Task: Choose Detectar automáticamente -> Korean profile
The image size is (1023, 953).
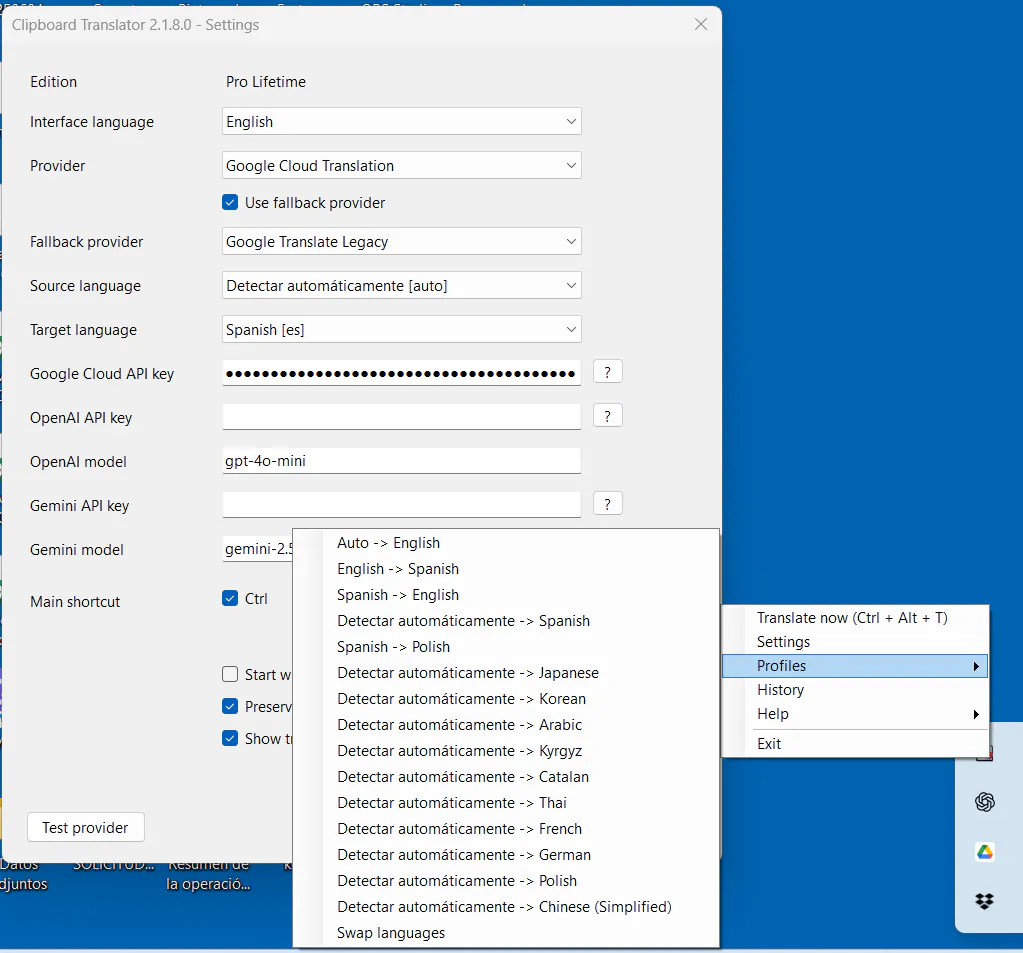Action: (x=506, y=699)
